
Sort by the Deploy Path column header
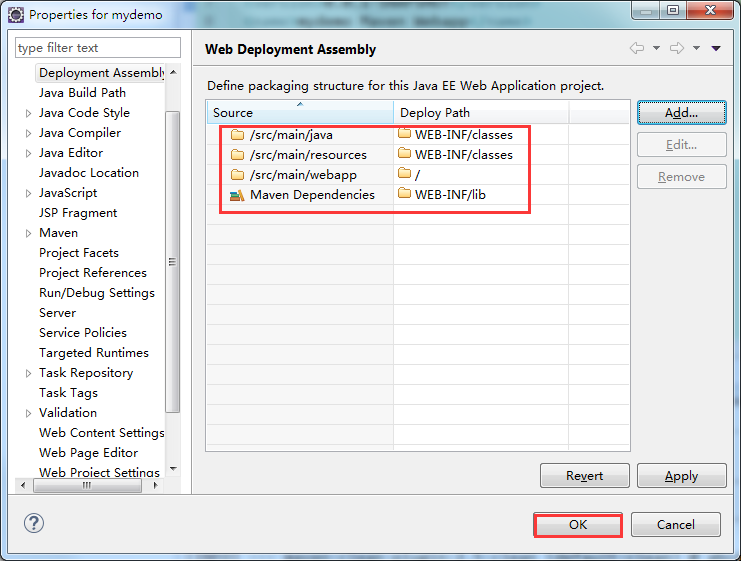[481, 112]
